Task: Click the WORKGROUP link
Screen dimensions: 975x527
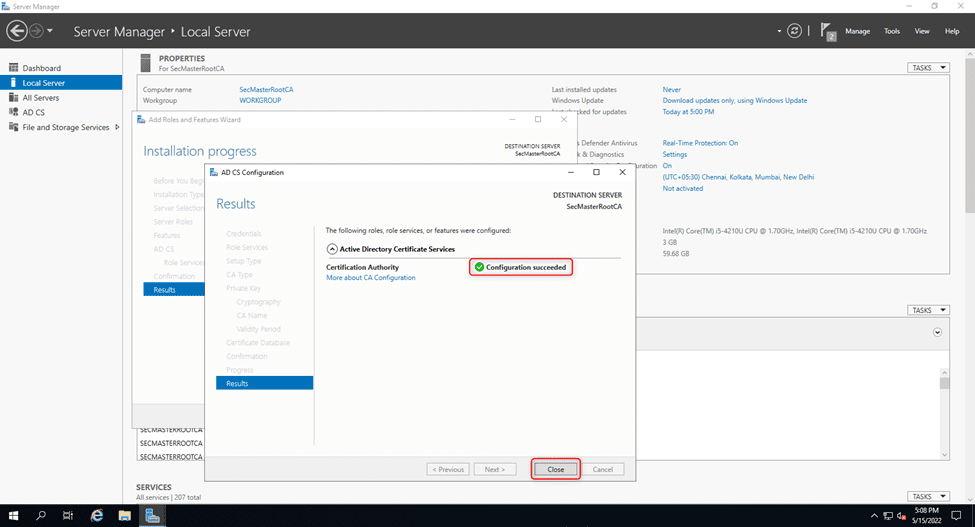Action: [x=260, y=100]
